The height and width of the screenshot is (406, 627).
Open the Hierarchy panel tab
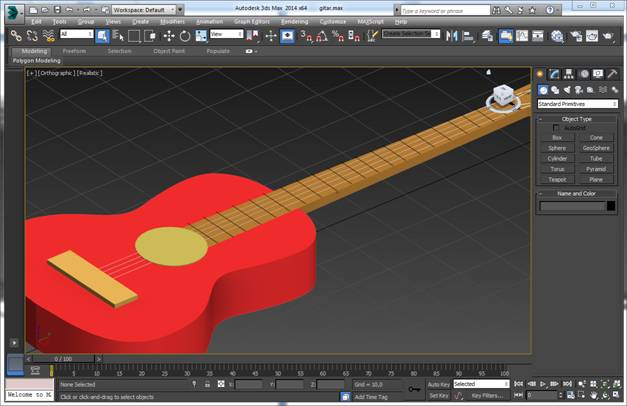click(x=569, y=74)
